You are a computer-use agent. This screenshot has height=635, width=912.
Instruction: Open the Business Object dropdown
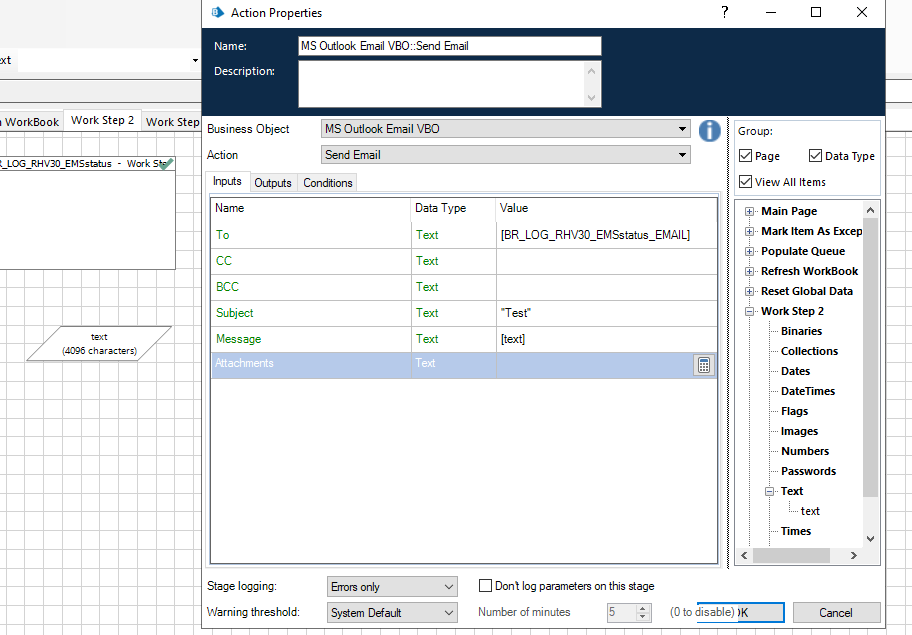coord(505,129)
